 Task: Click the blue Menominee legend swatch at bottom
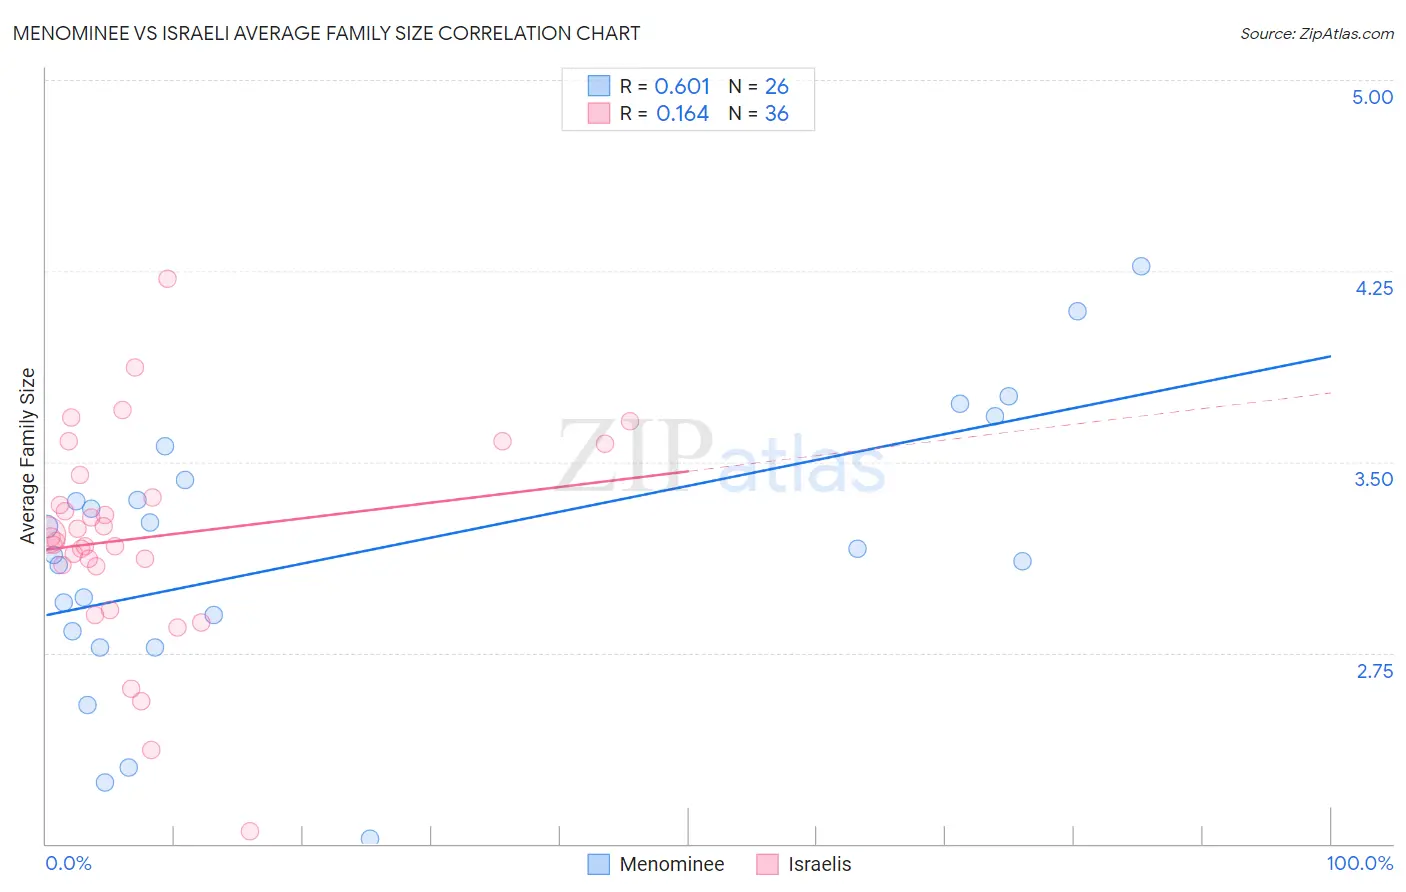pyautogui.click(x=598, y=864)
